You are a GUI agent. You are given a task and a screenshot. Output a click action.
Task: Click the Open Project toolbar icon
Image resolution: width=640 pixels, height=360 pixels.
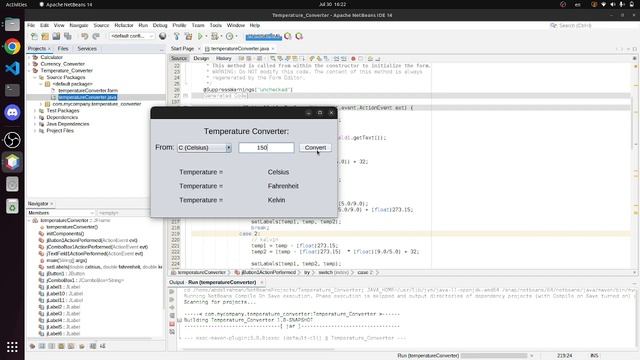point(56,36)
